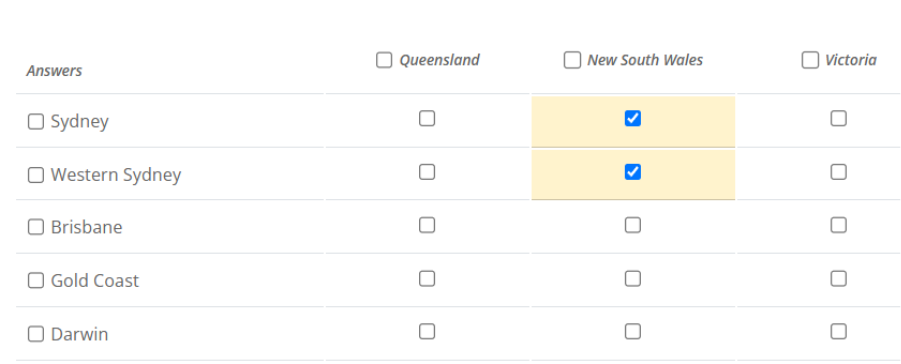The image size is (901, 364).
Task: Check Sydney under Victoria
Action: point(838,118)
